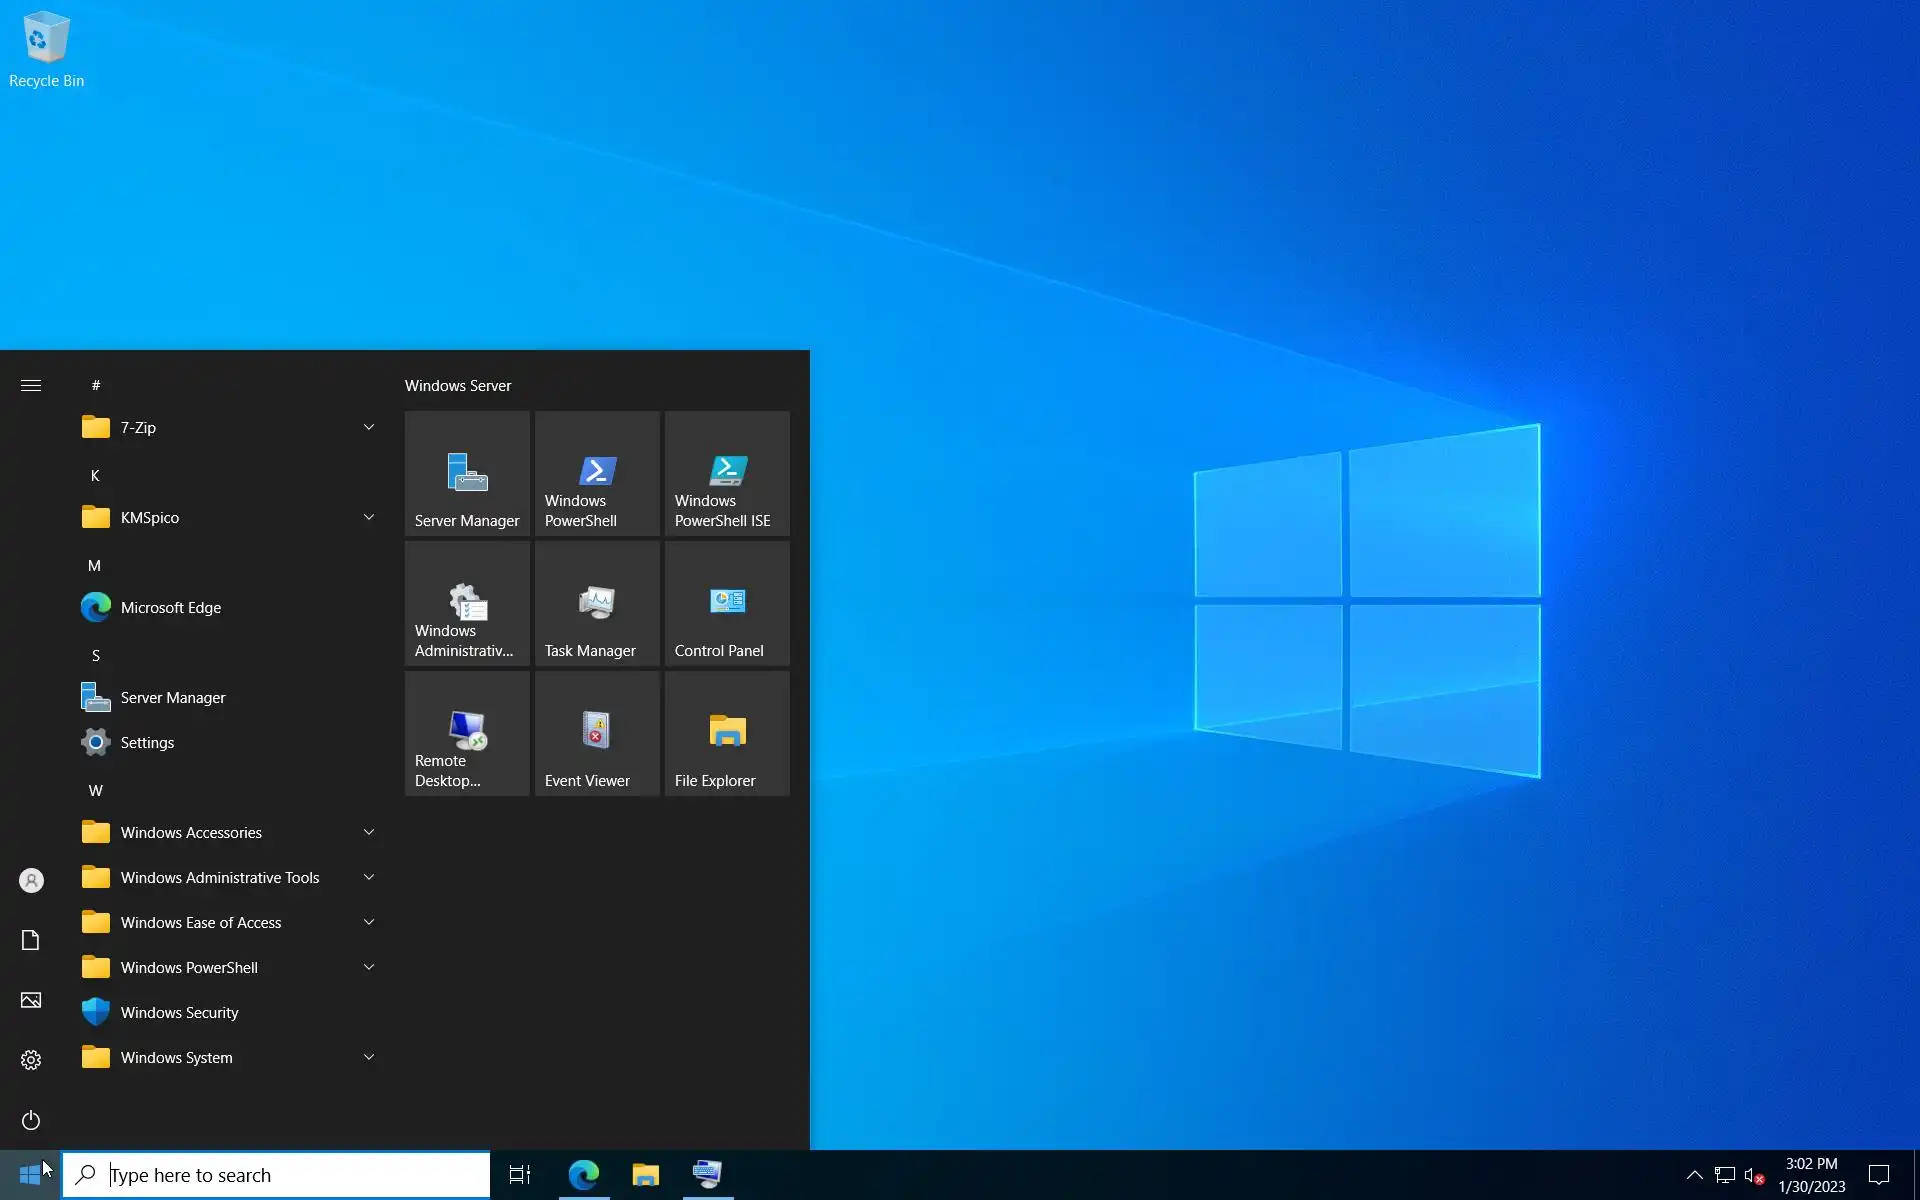Click the taskbar search box

point(277,1175)
